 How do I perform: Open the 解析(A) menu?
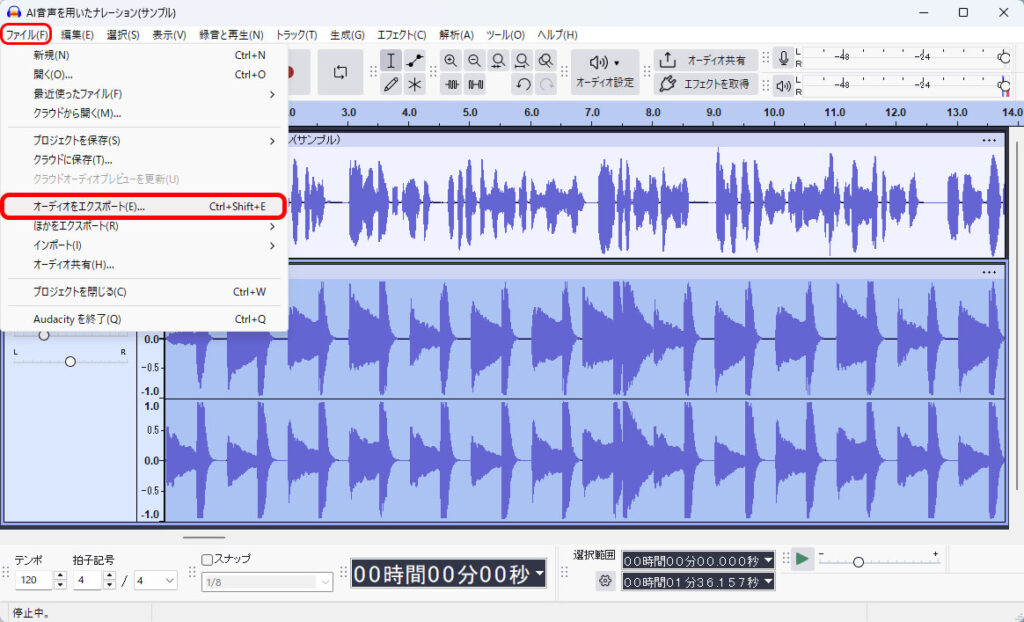point(456,35)
